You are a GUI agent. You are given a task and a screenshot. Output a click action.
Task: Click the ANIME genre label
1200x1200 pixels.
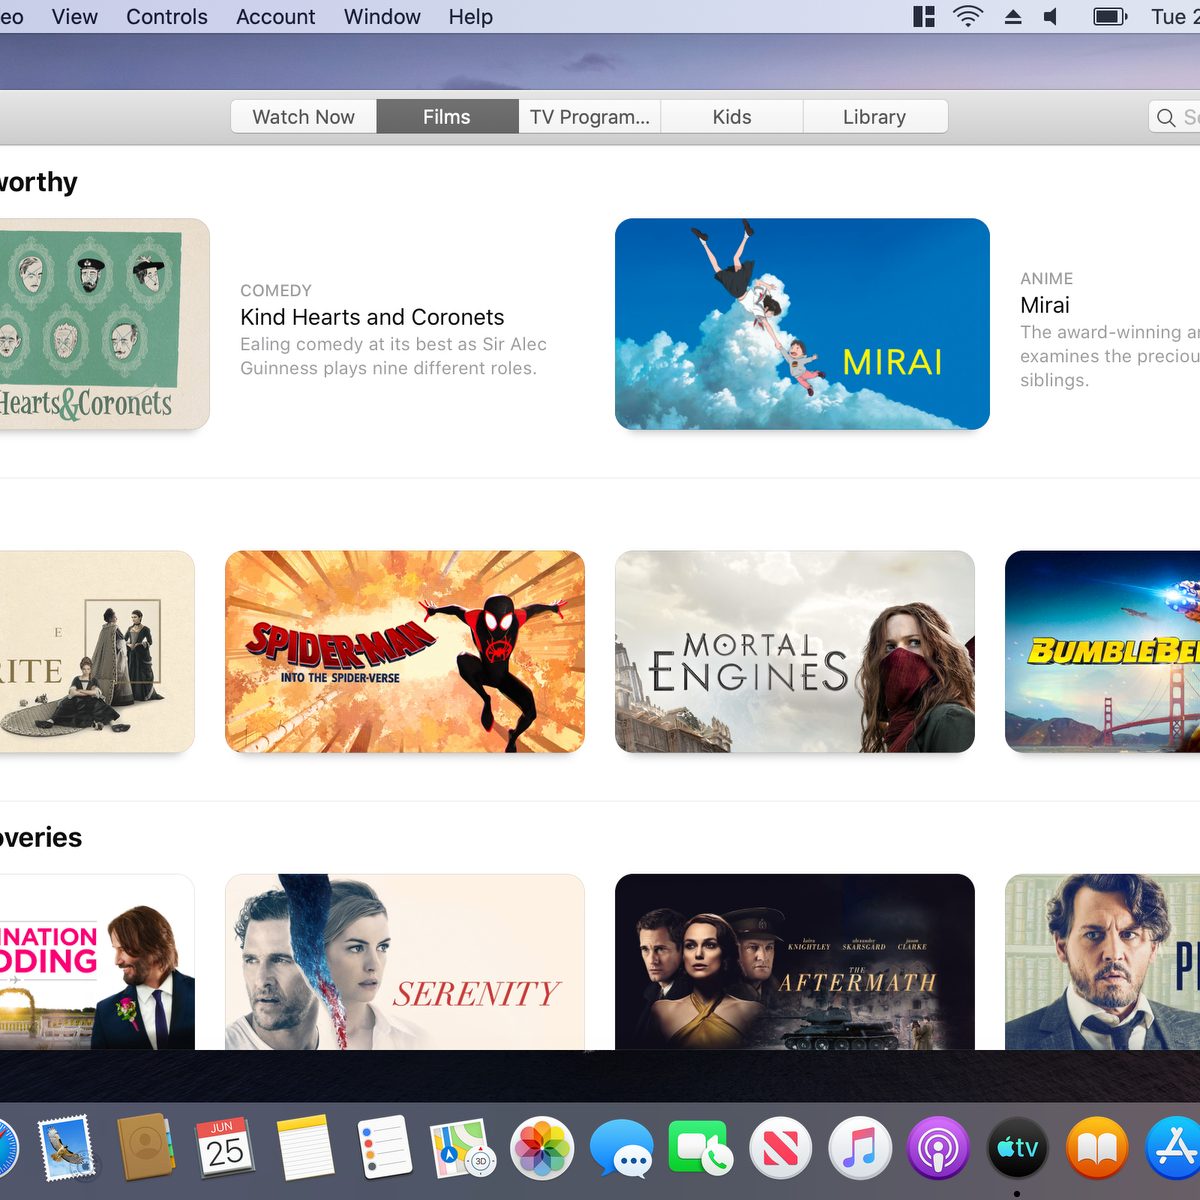(1047, 278)
